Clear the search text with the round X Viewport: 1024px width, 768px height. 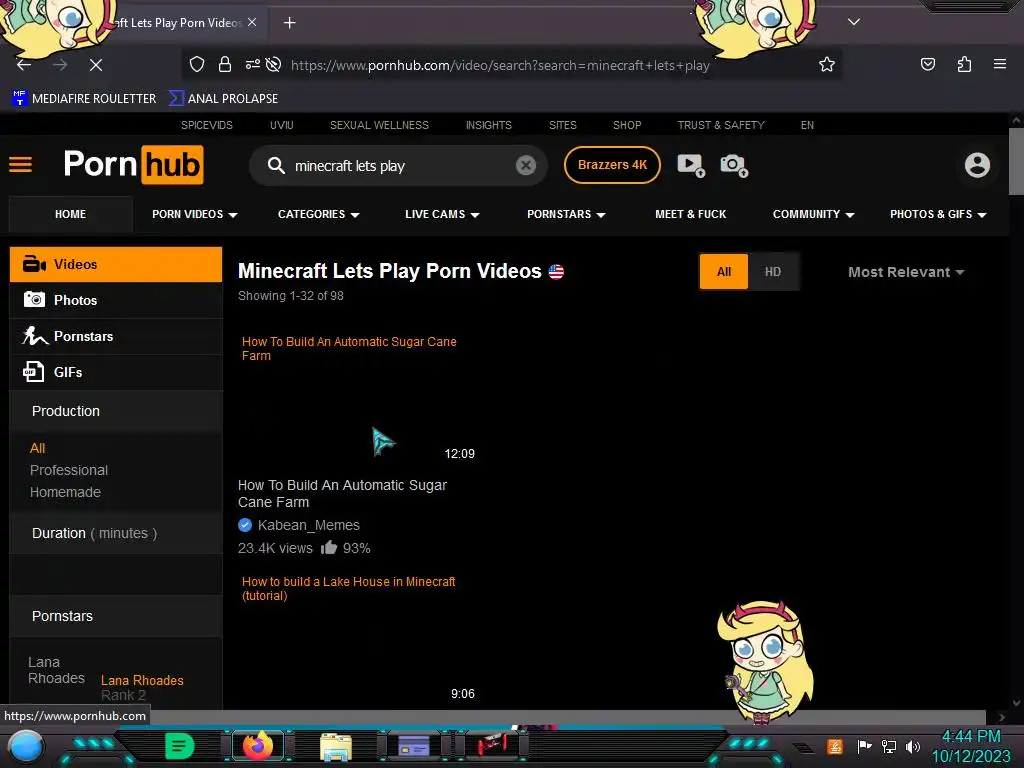(526, 165)
